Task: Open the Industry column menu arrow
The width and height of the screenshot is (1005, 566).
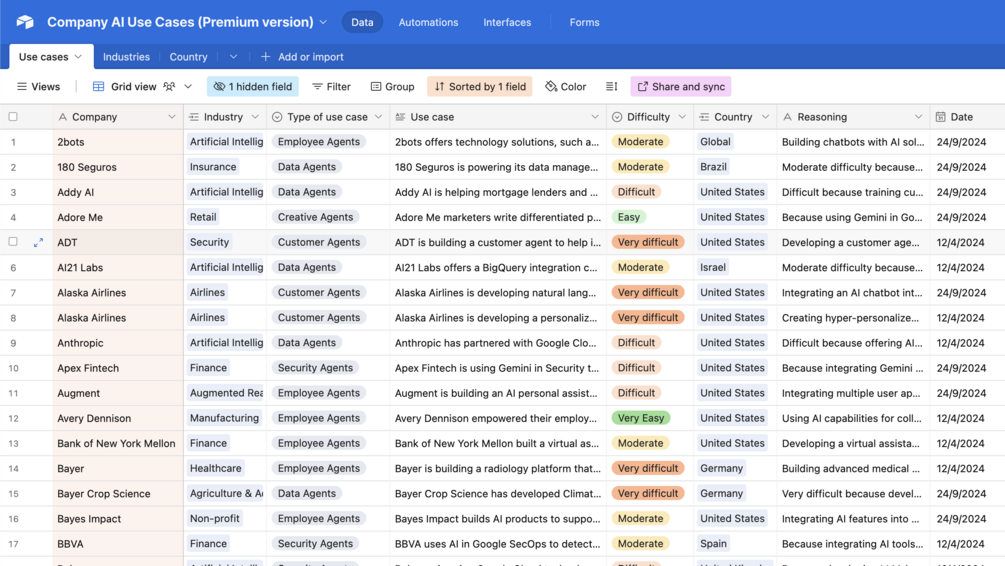Action: pyautogui.click(x=255, y=117)
